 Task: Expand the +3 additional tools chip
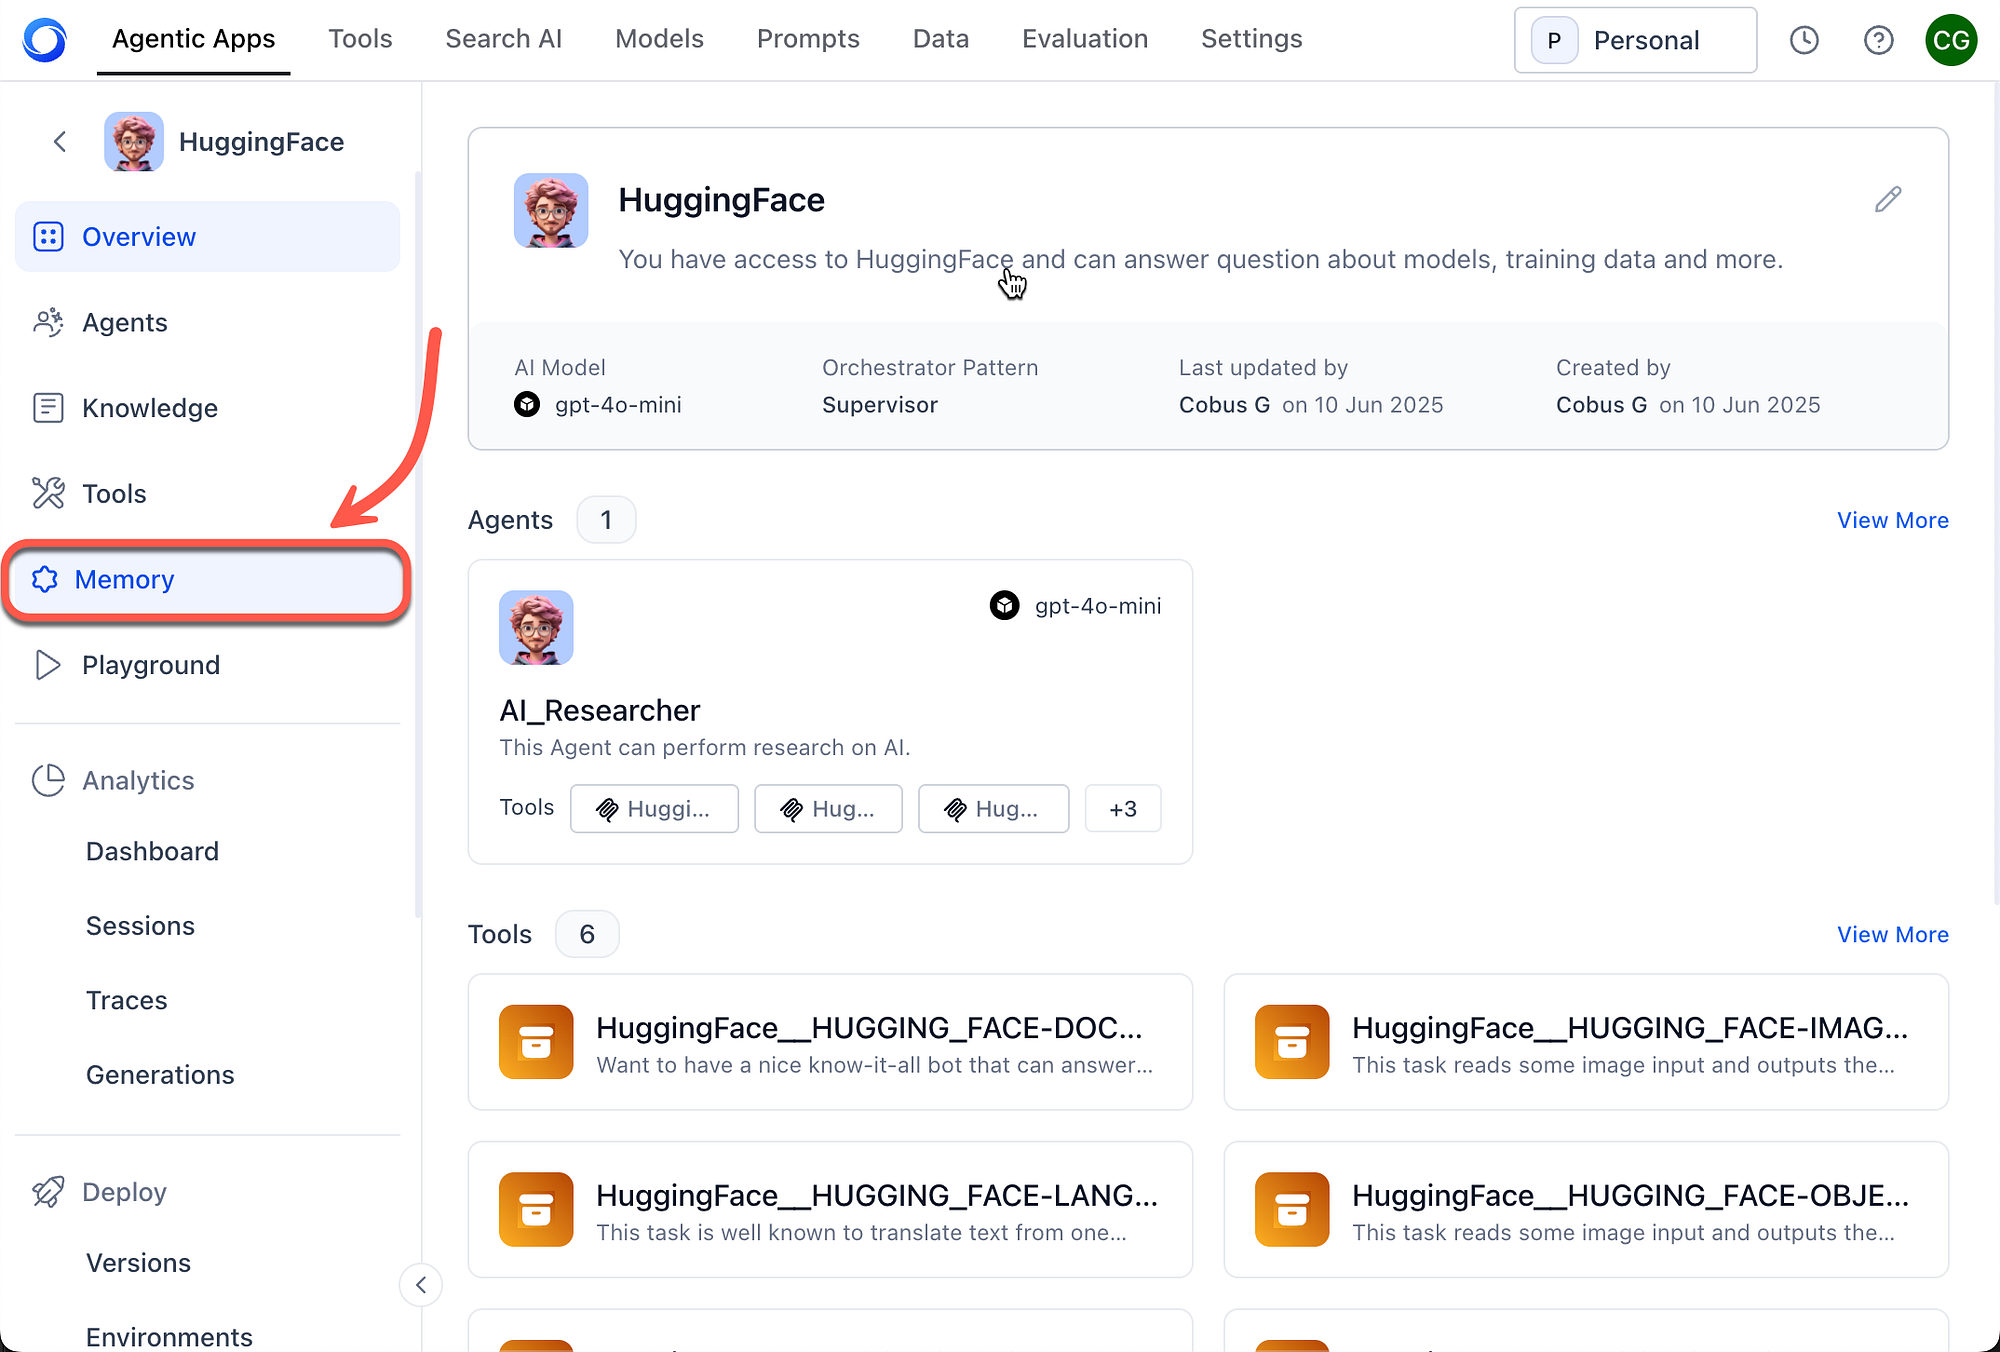click(1122, 809)
